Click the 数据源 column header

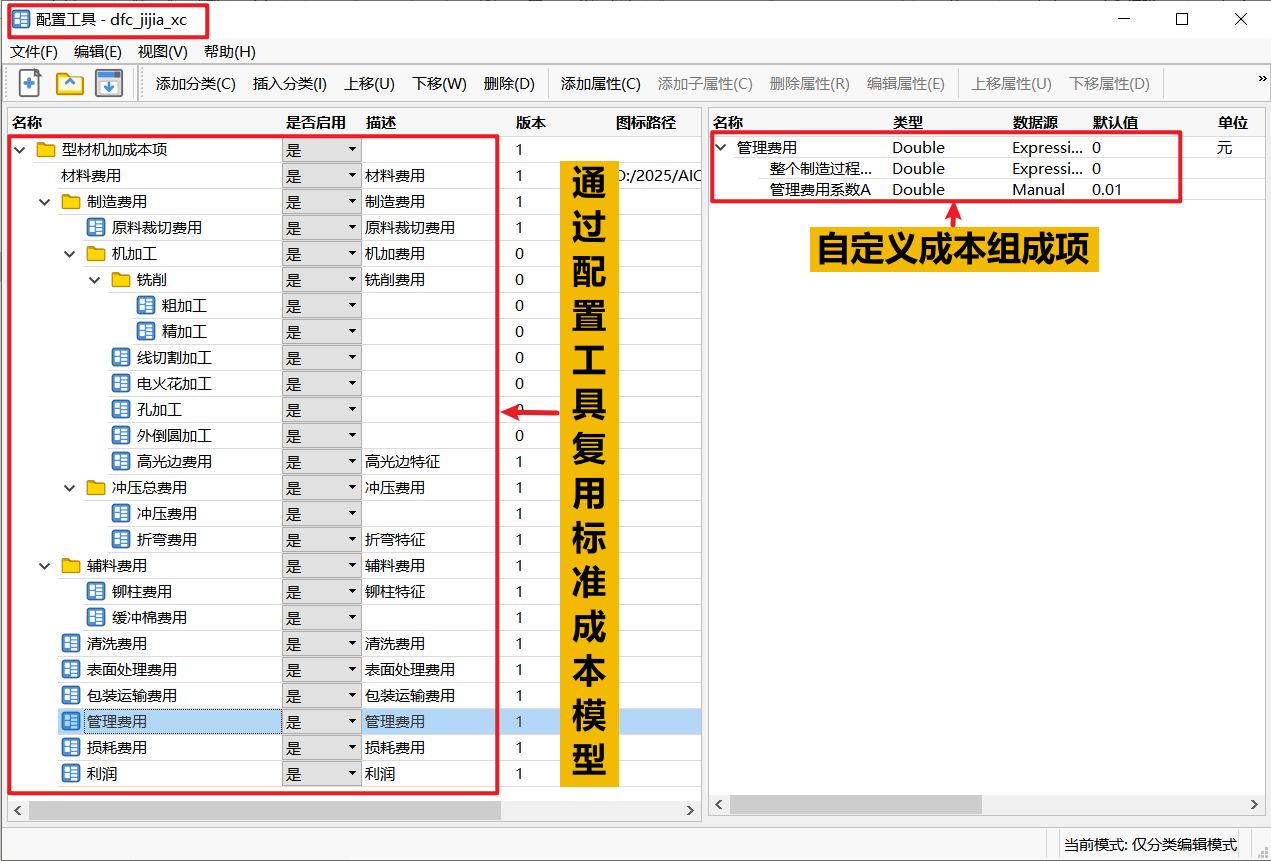point(1035,122)
